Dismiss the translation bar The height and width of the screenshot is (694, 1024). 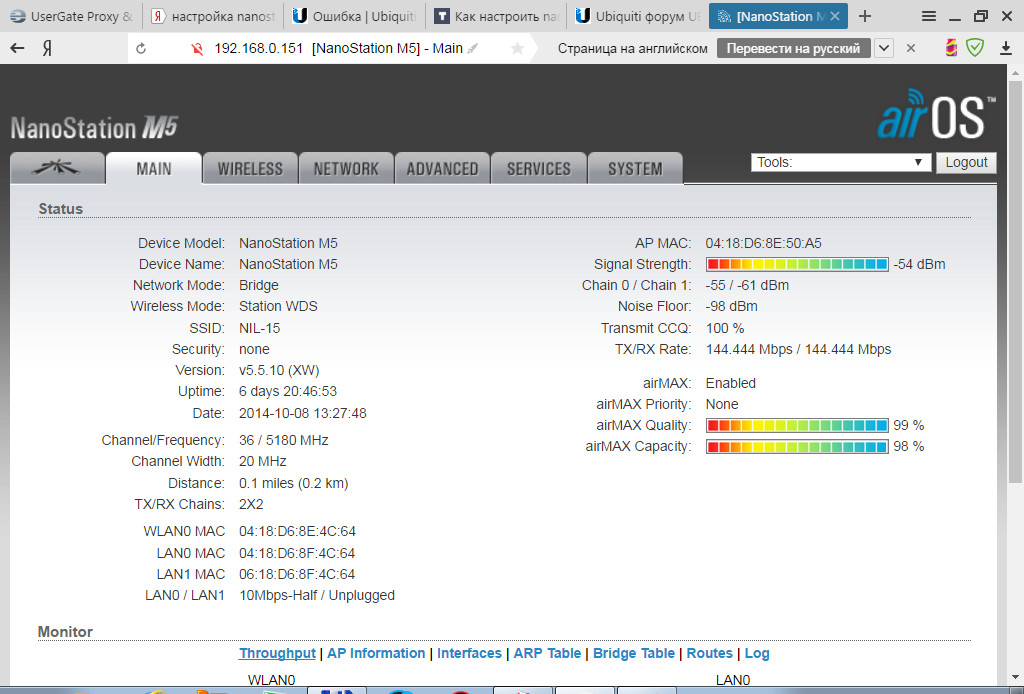coord(911,48)
